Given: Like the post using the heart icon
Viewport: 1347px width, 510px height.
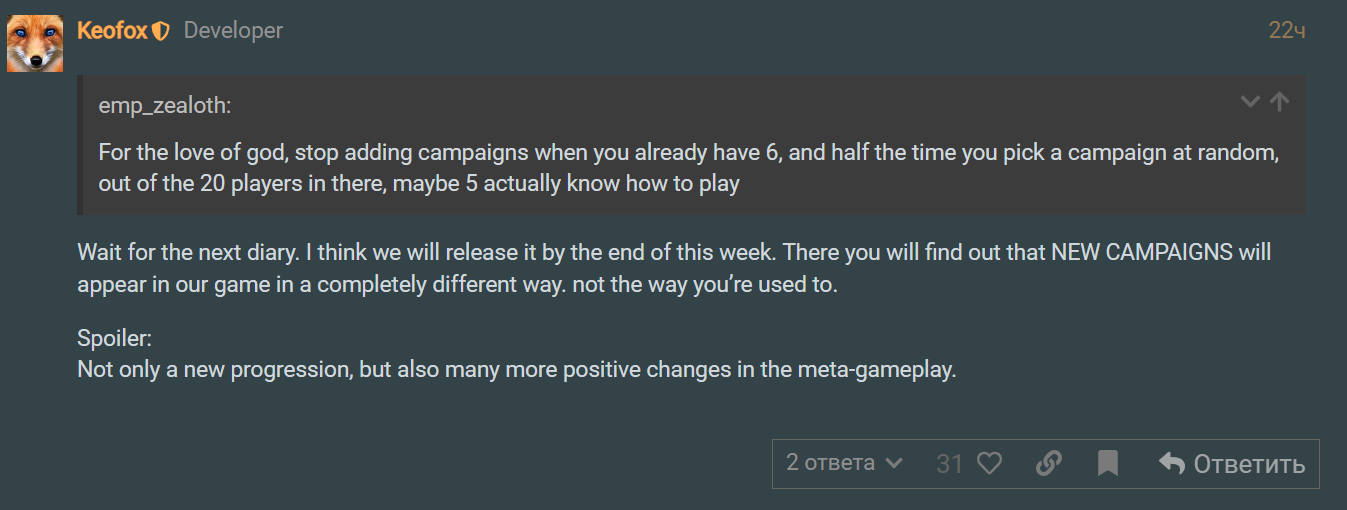Looking at the screenshot, I should tap(989, 464).
